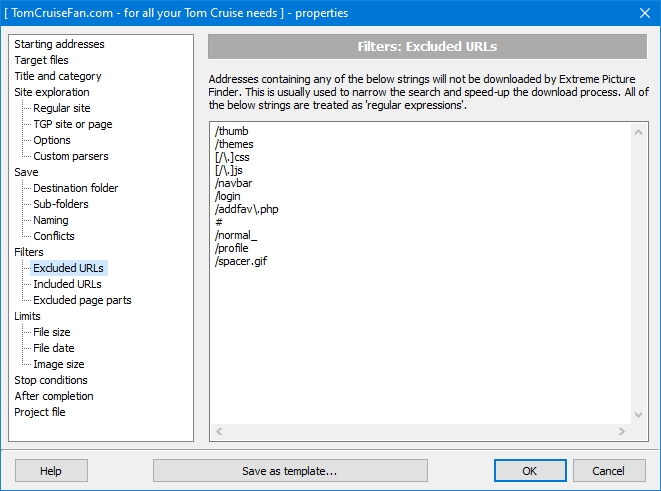The image size is (661, 491).
Task: Open File size limits
Action: pyautogui.click(x=52, y=333)
